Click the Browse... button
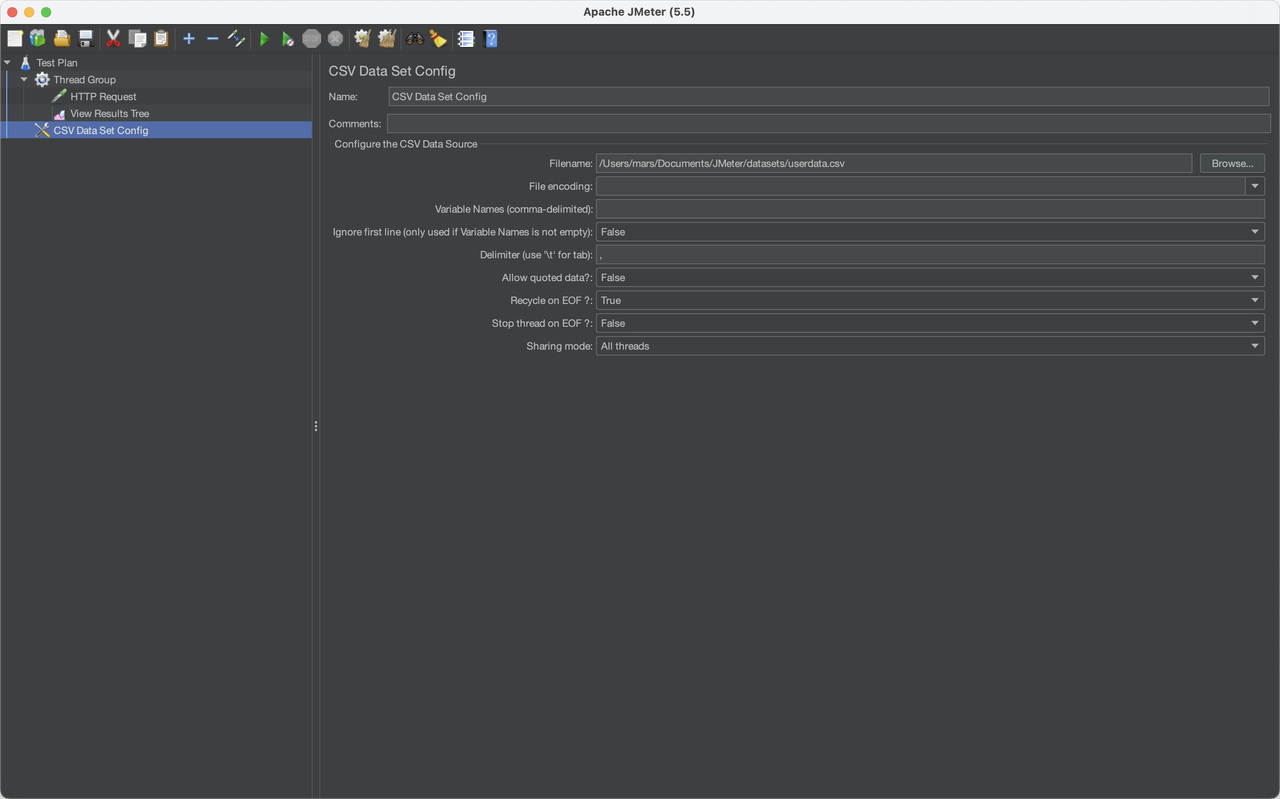 [x=1232, y=163]
